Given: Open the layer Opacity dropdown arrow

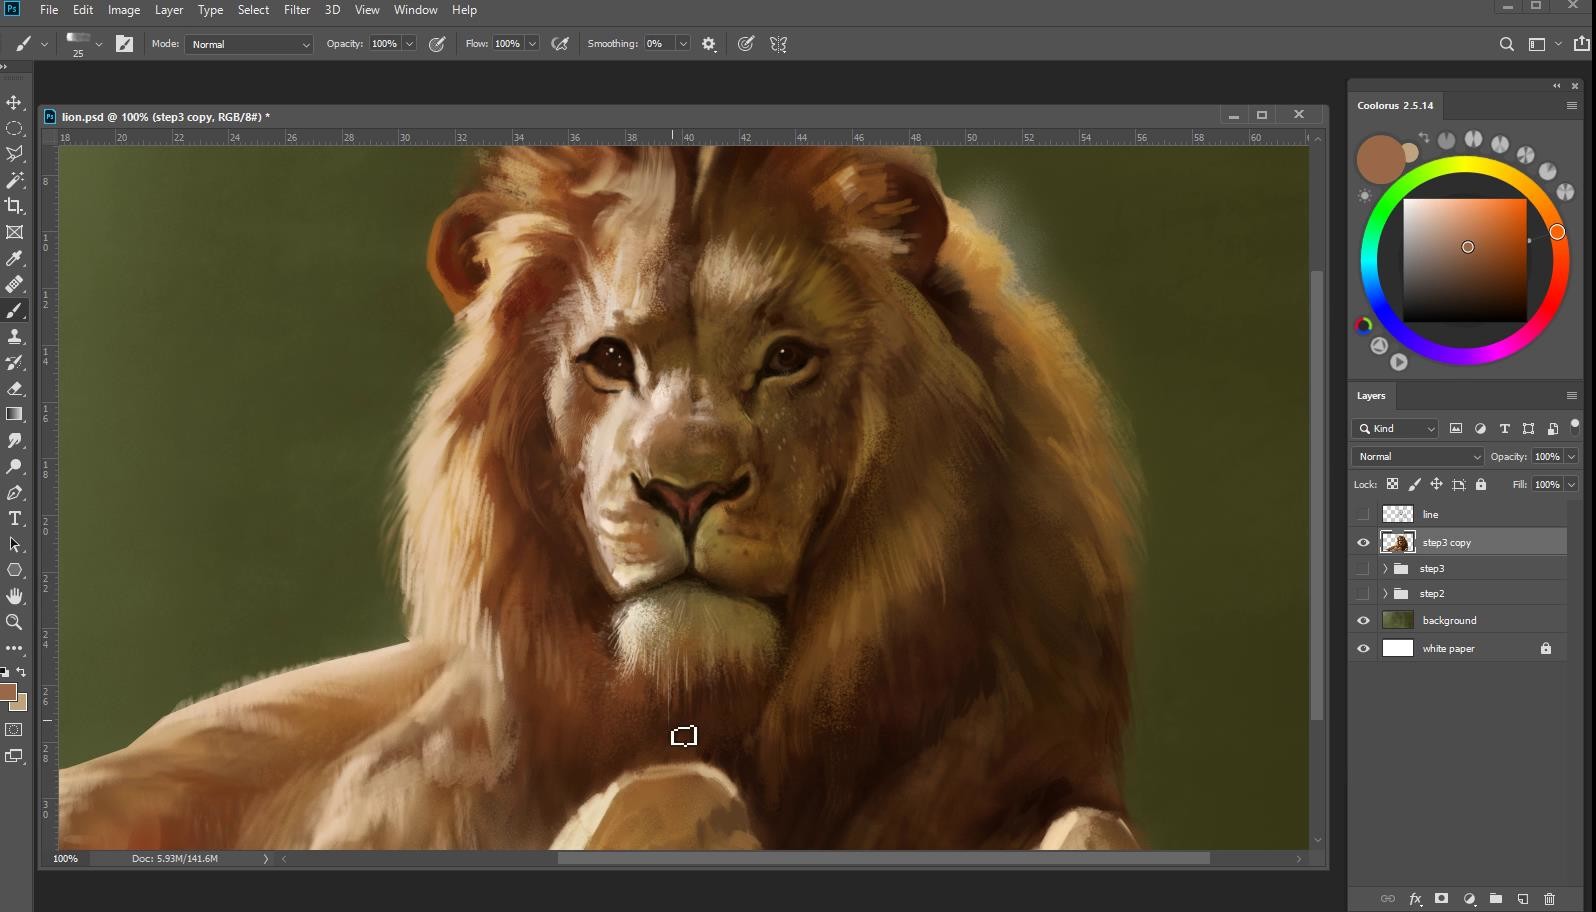Looking at the screenshot, I should click(x=1571, y=456).
